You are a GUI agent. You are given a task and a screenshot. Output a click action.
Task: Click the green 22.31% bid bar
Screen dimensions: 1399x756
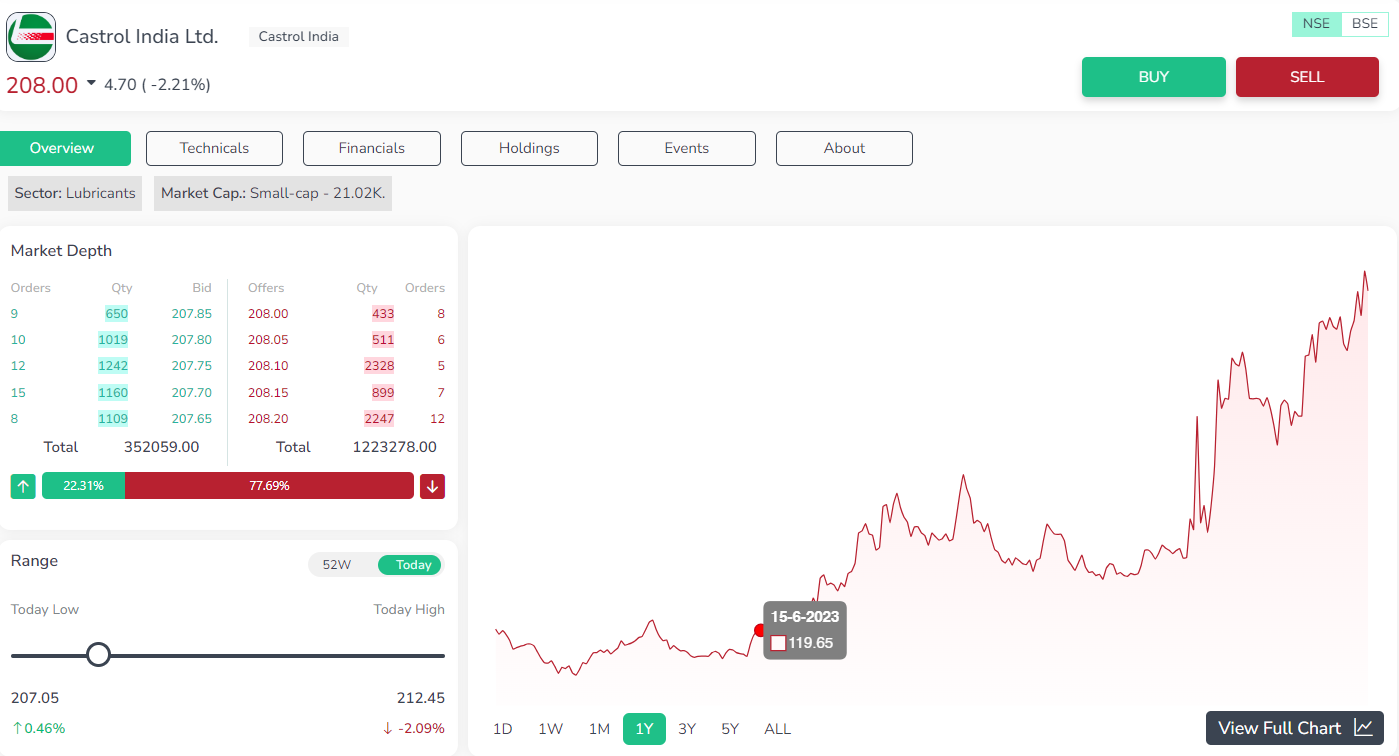[x=83, y=486]
